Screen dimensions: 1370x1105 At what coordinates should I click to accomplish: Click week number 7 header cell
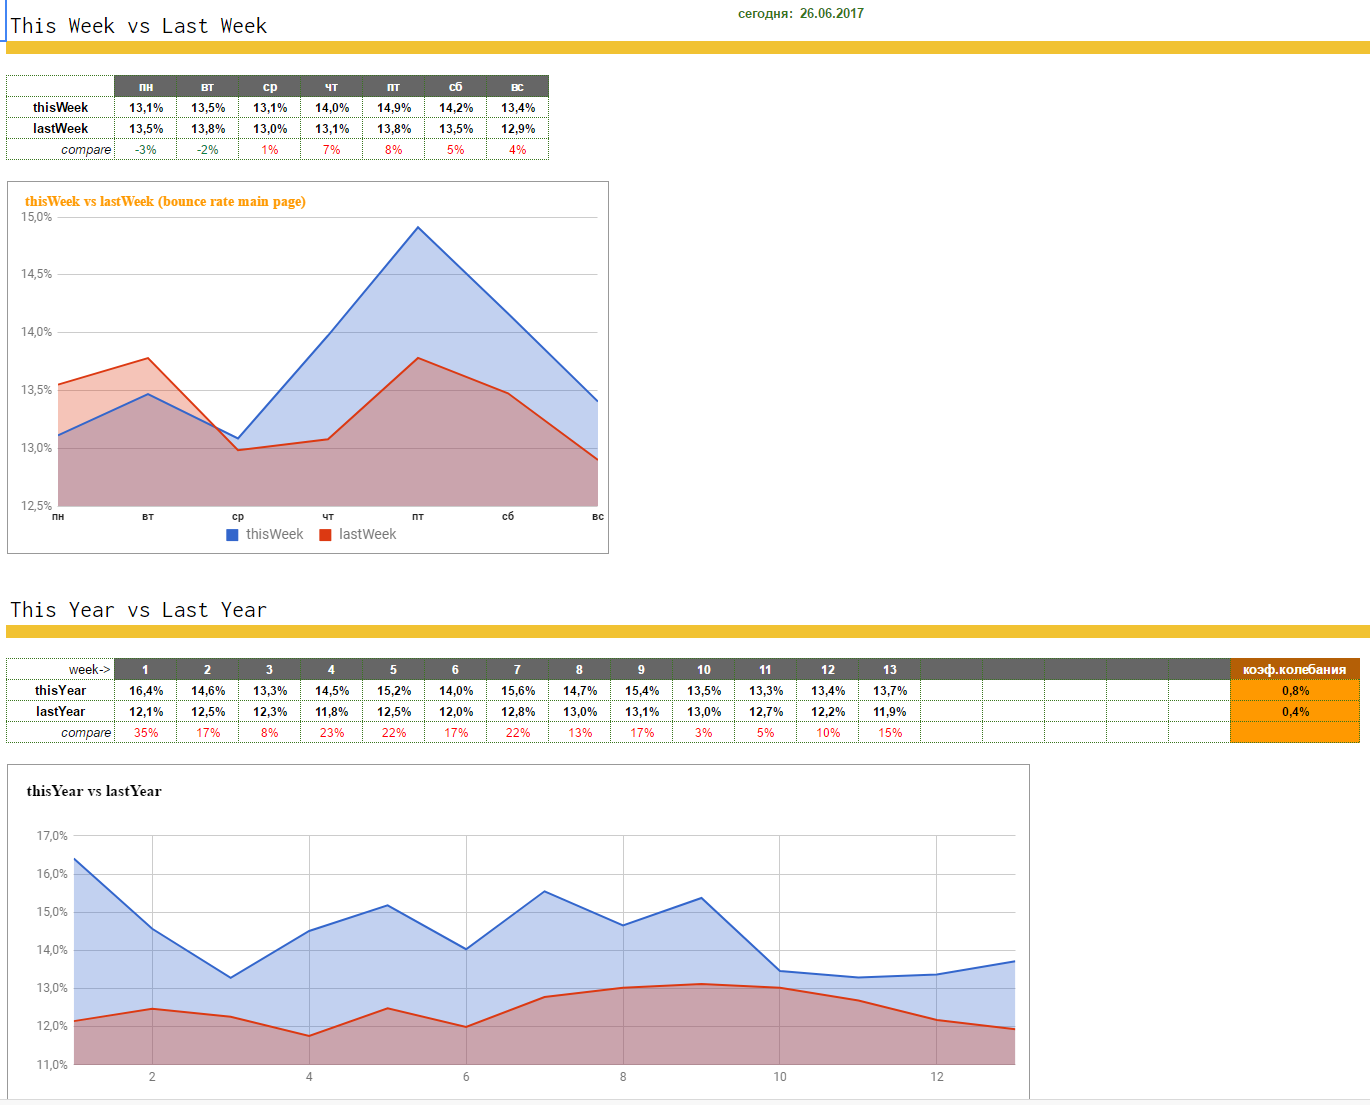click(x=518, y=670)
